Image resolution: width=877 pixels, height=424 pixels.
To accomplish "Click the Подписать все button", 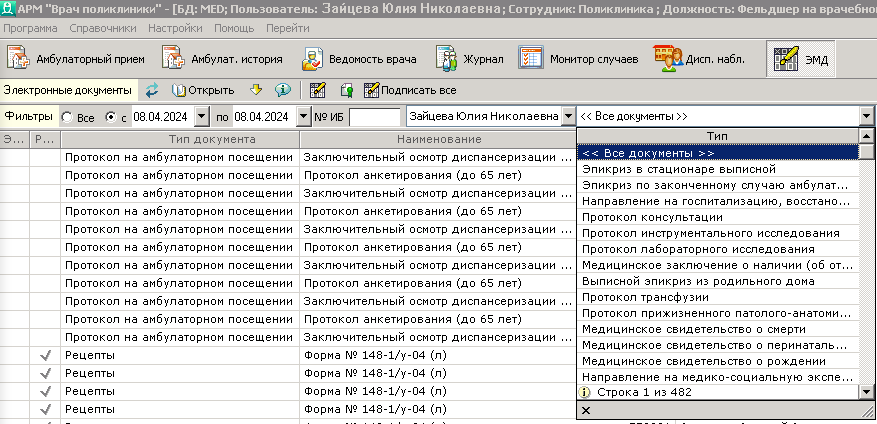I will pos(410,90).
